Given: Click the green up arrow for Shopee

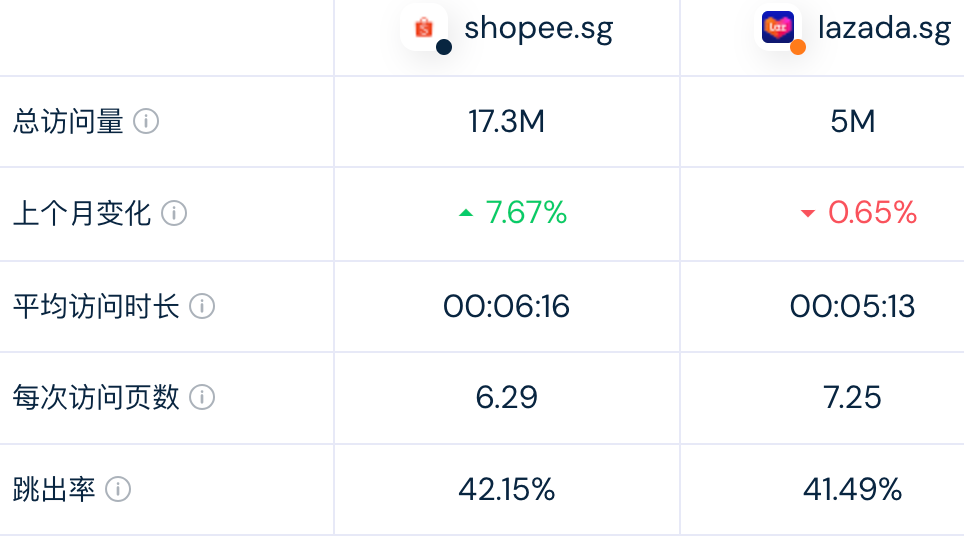Looking at the screenshot, I should click(466, 213).
